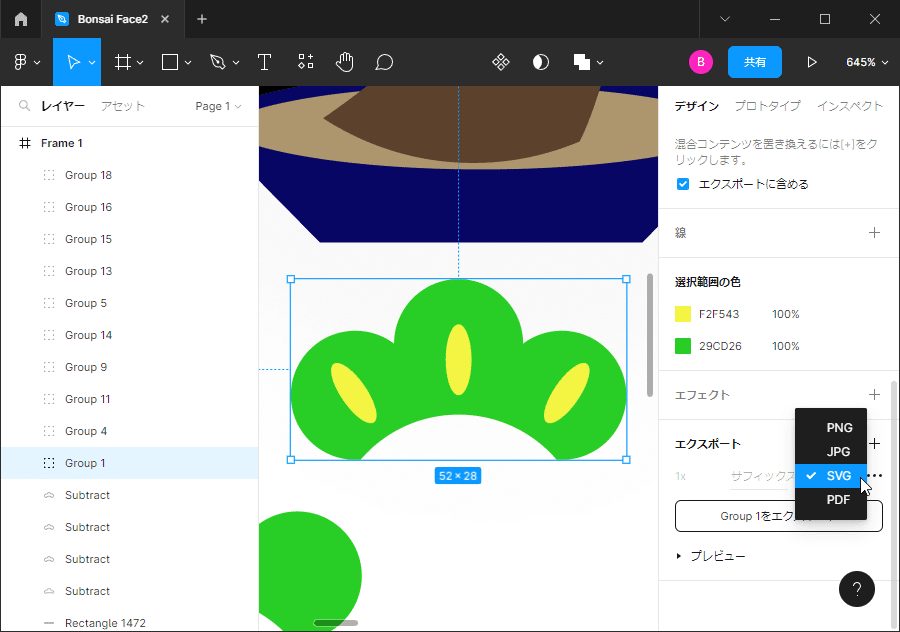Image resolution: width=900 pixels, height=632 pixels.
Task: Select the Group 1 layer
Action: click(x=130, y=463)
